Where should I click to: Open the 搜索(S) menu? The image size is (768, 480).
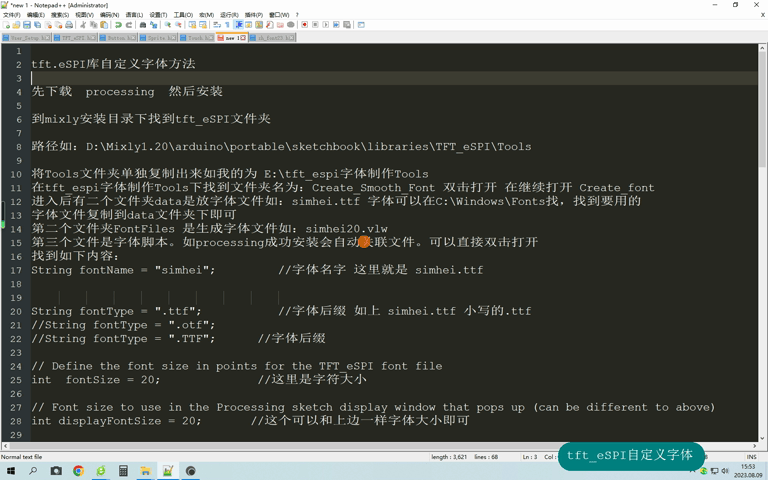60,15
